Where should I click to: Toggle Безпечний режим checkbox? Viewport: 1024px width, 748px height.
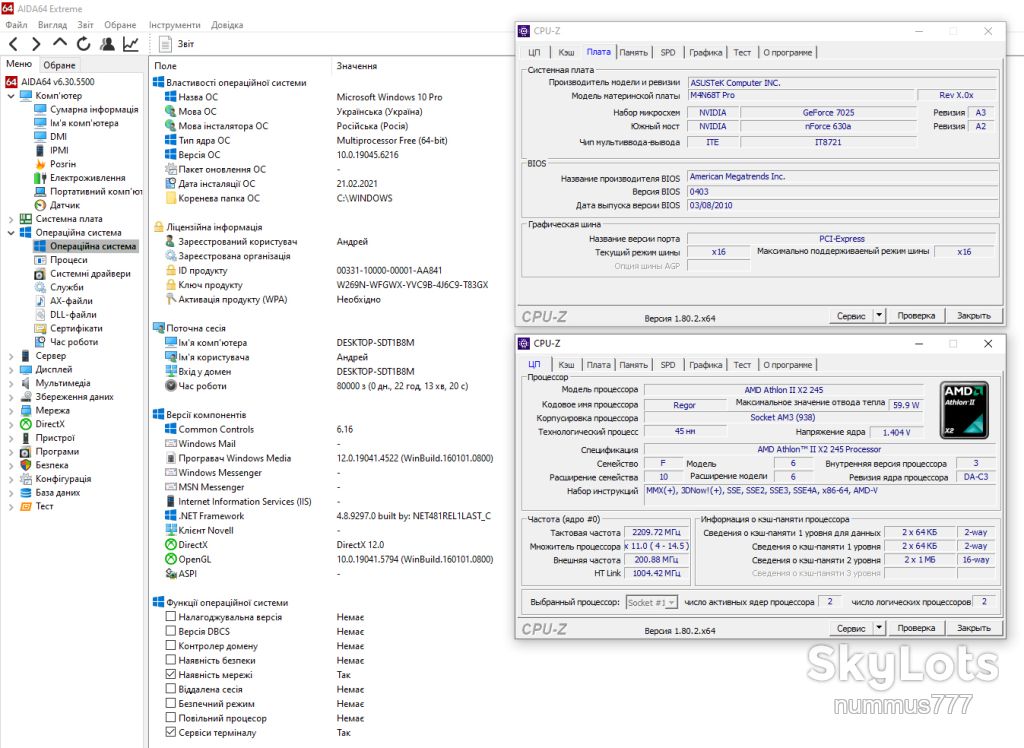170,703
